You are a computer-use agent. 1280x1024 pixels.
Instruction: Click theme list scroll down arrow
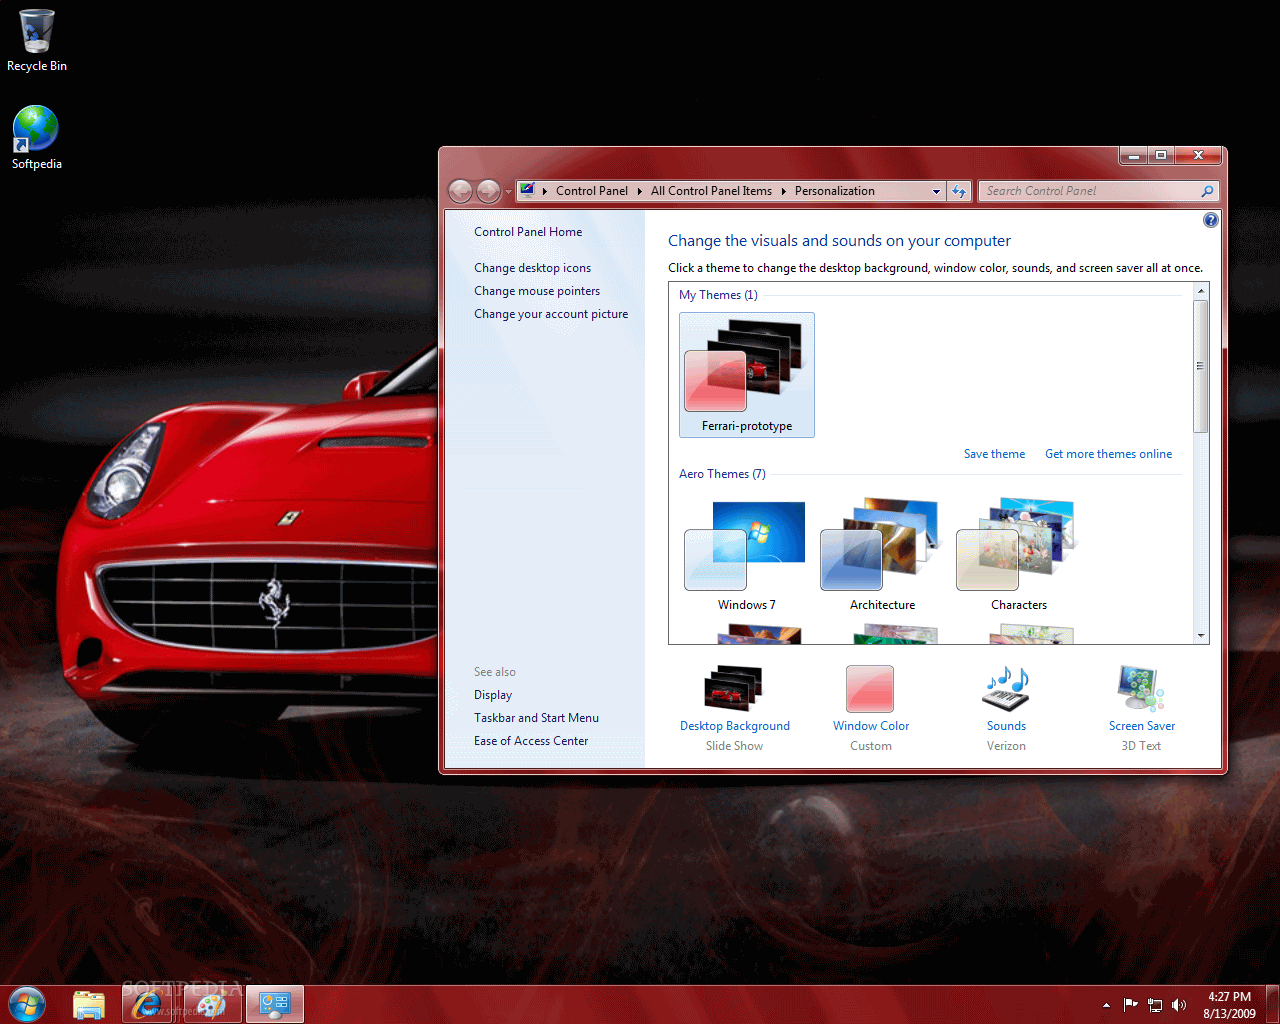(x=1201, y=635)
